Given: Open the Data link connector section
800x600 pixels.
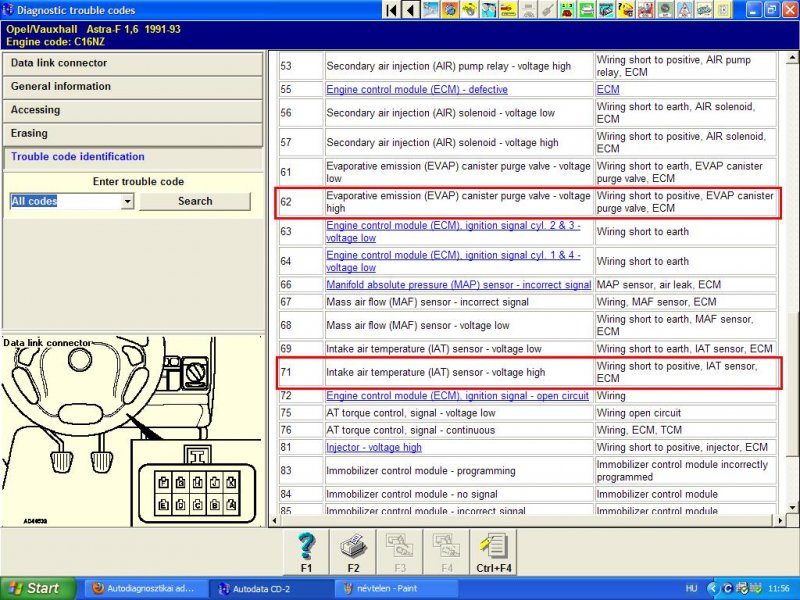Looking at the screenshot, I should coord(133,63).
